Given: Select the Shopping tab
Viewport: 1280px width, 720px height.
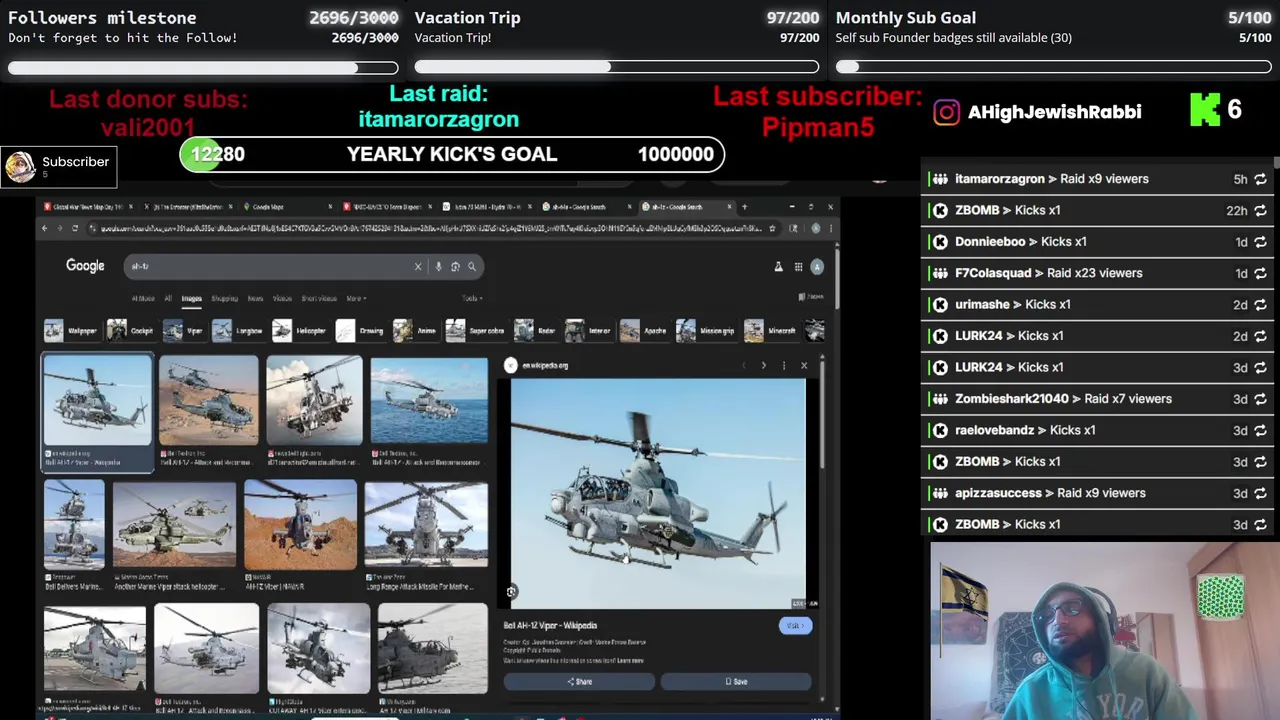Looking at the screenshot, I should [224, 298].
